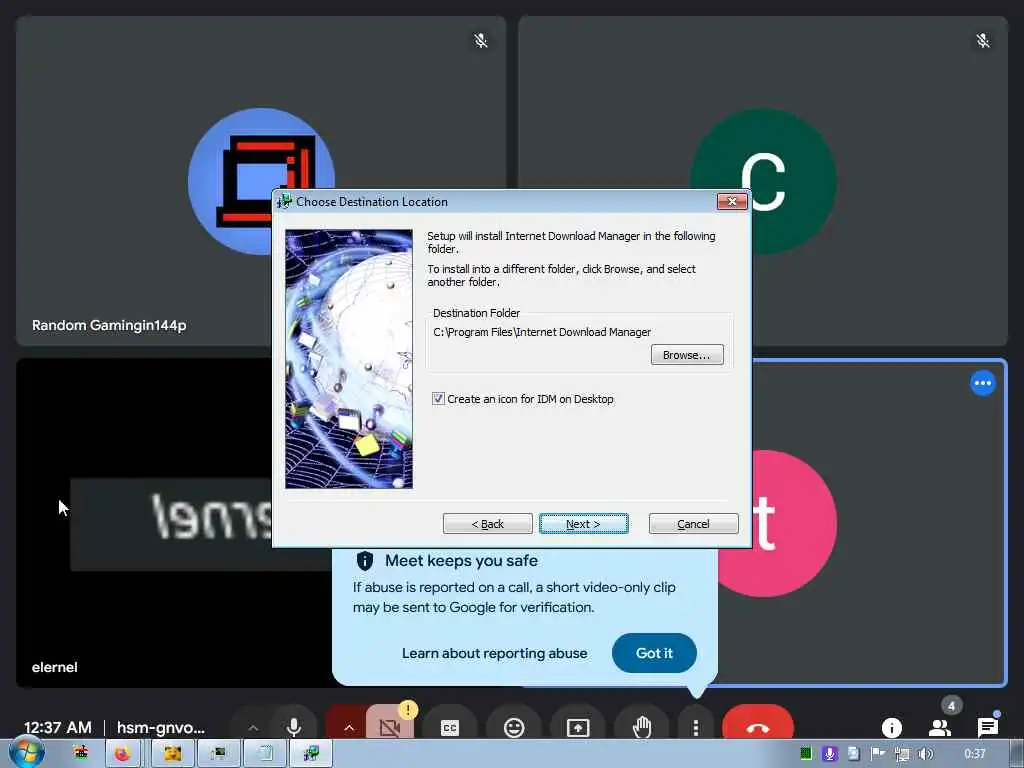Turn on the camera in Meet
The width and height of the screenshot is (1024, 768).
point(391,726)
